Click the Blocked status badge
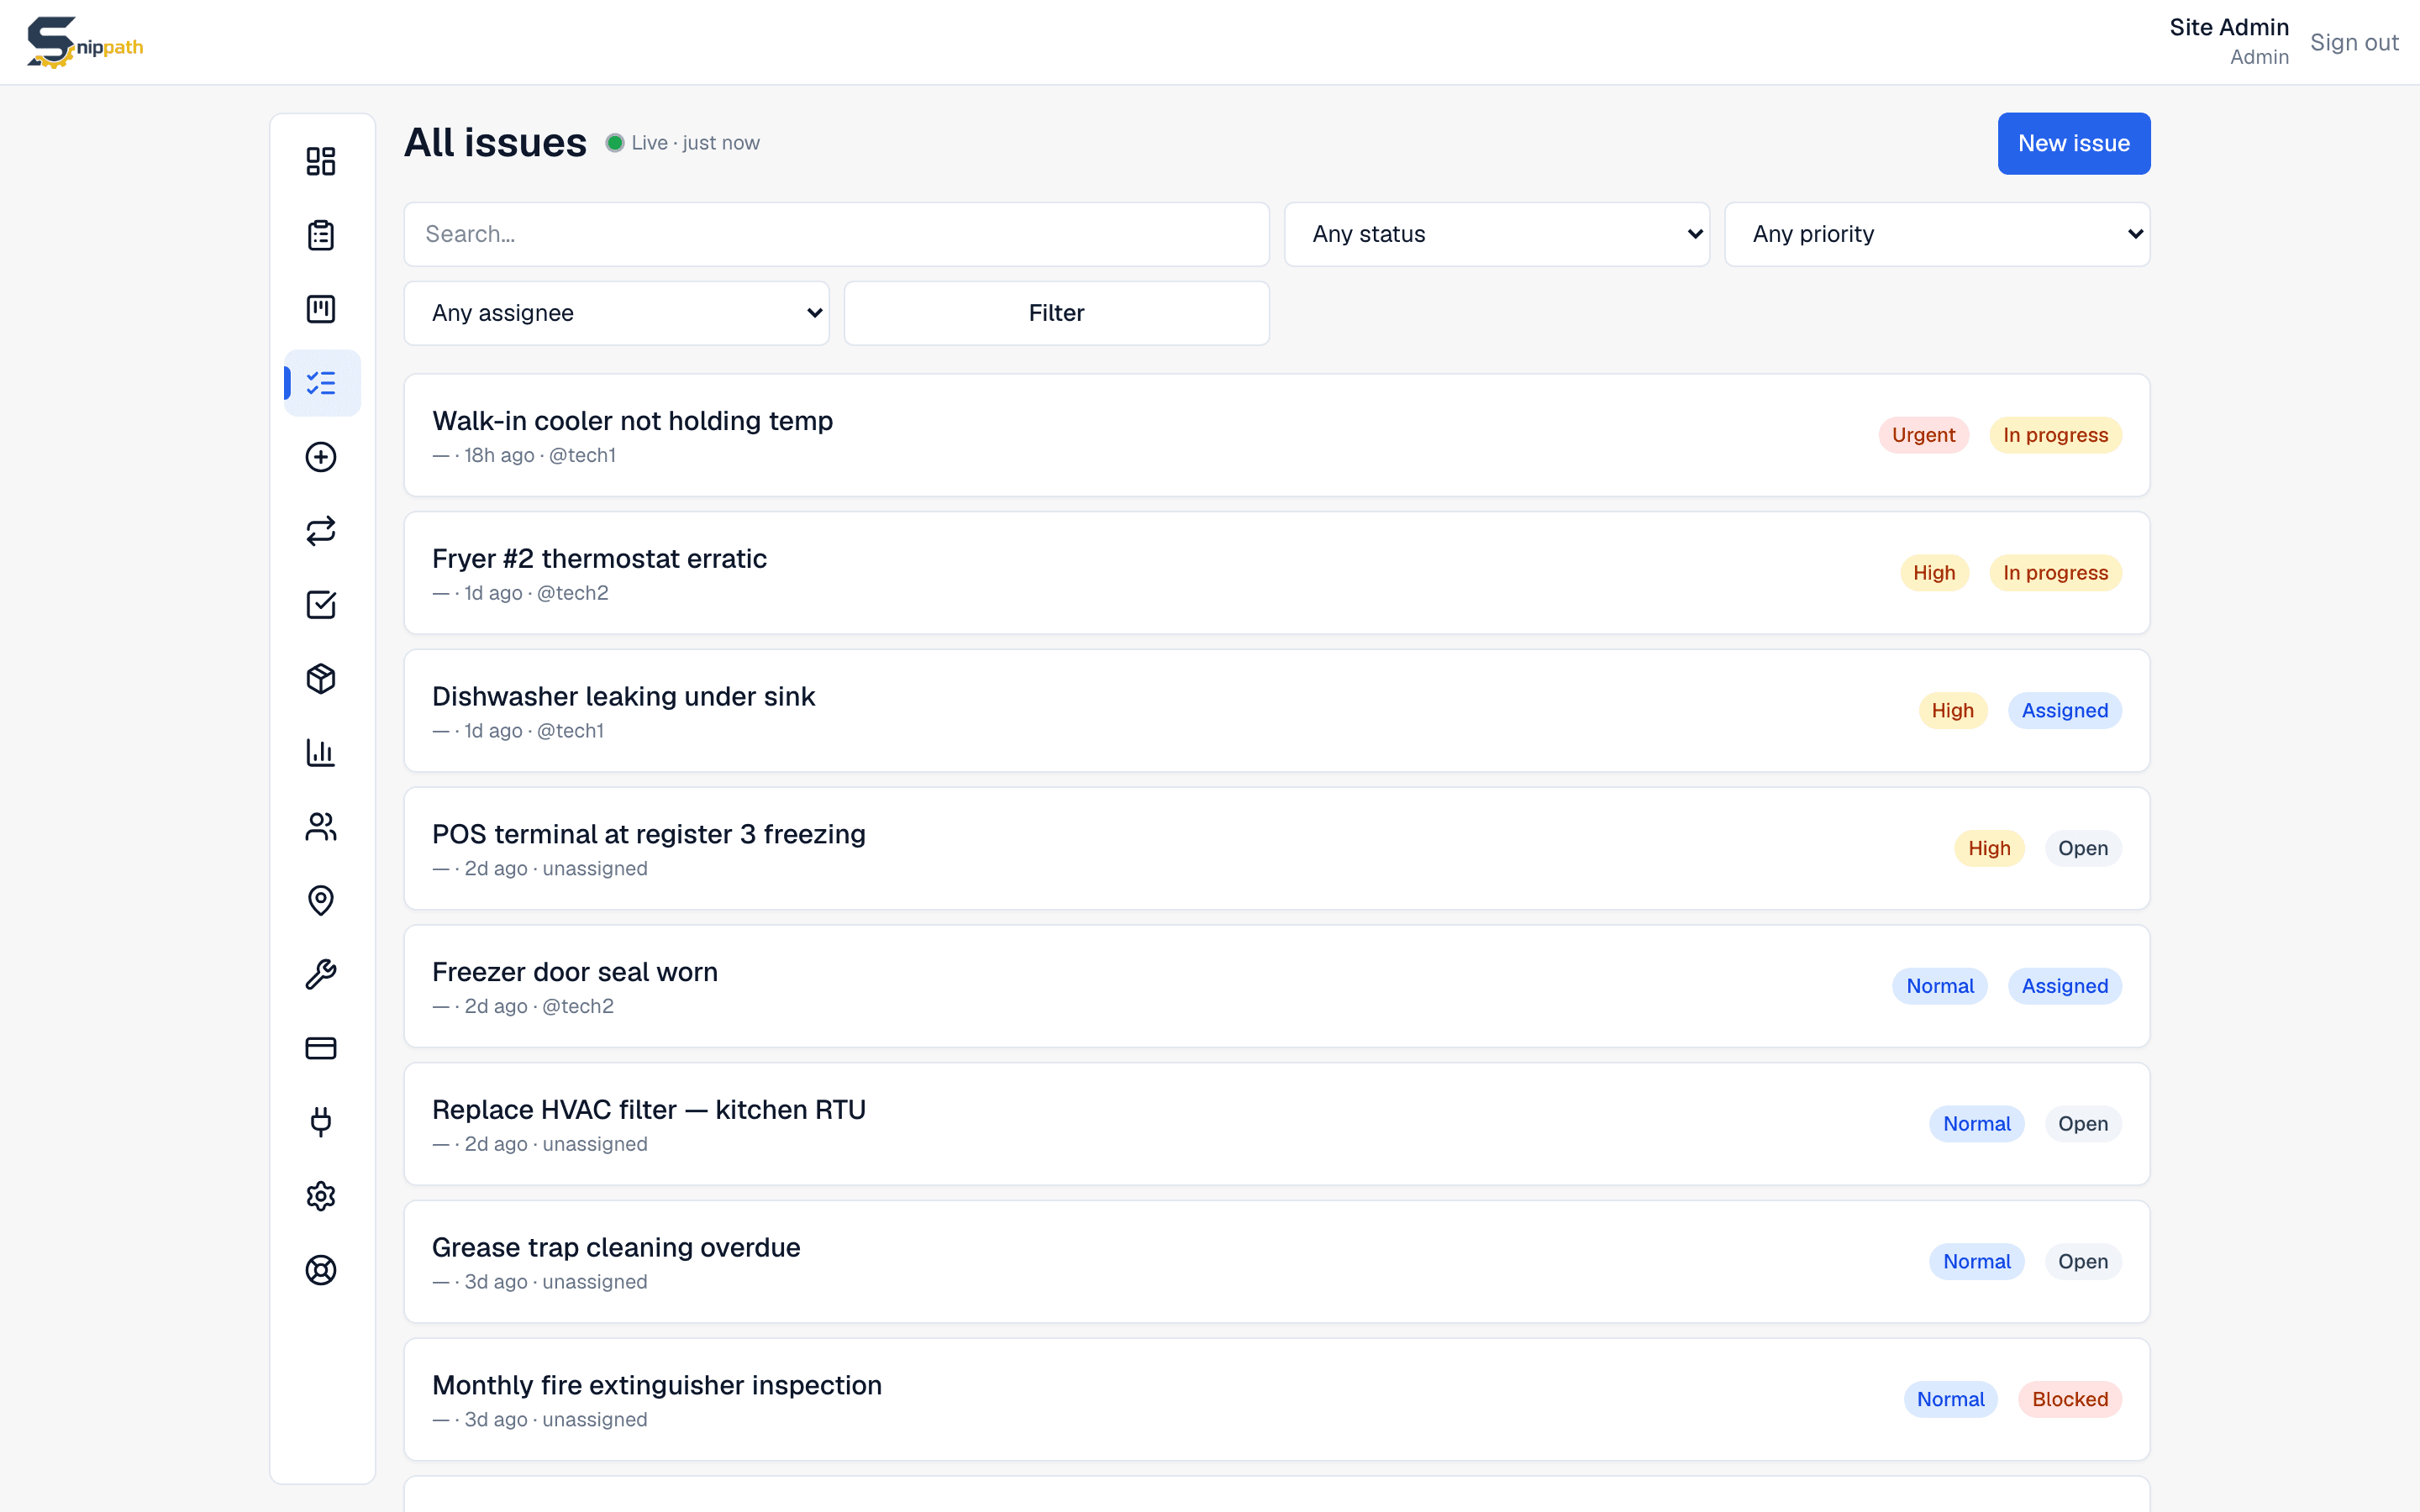The height and width of the screenshot is (1512, 2420). [2070, 1399]
